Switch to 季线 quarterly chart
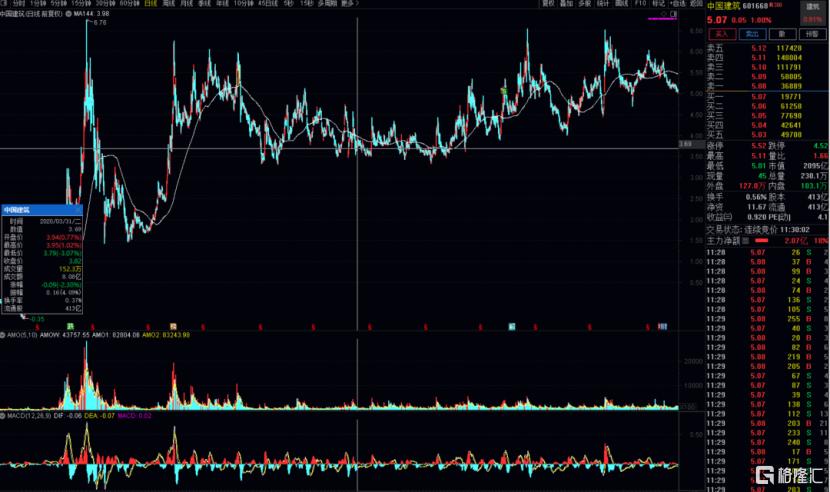The height and width of the screenshot is (492, 830). [204, 3]
